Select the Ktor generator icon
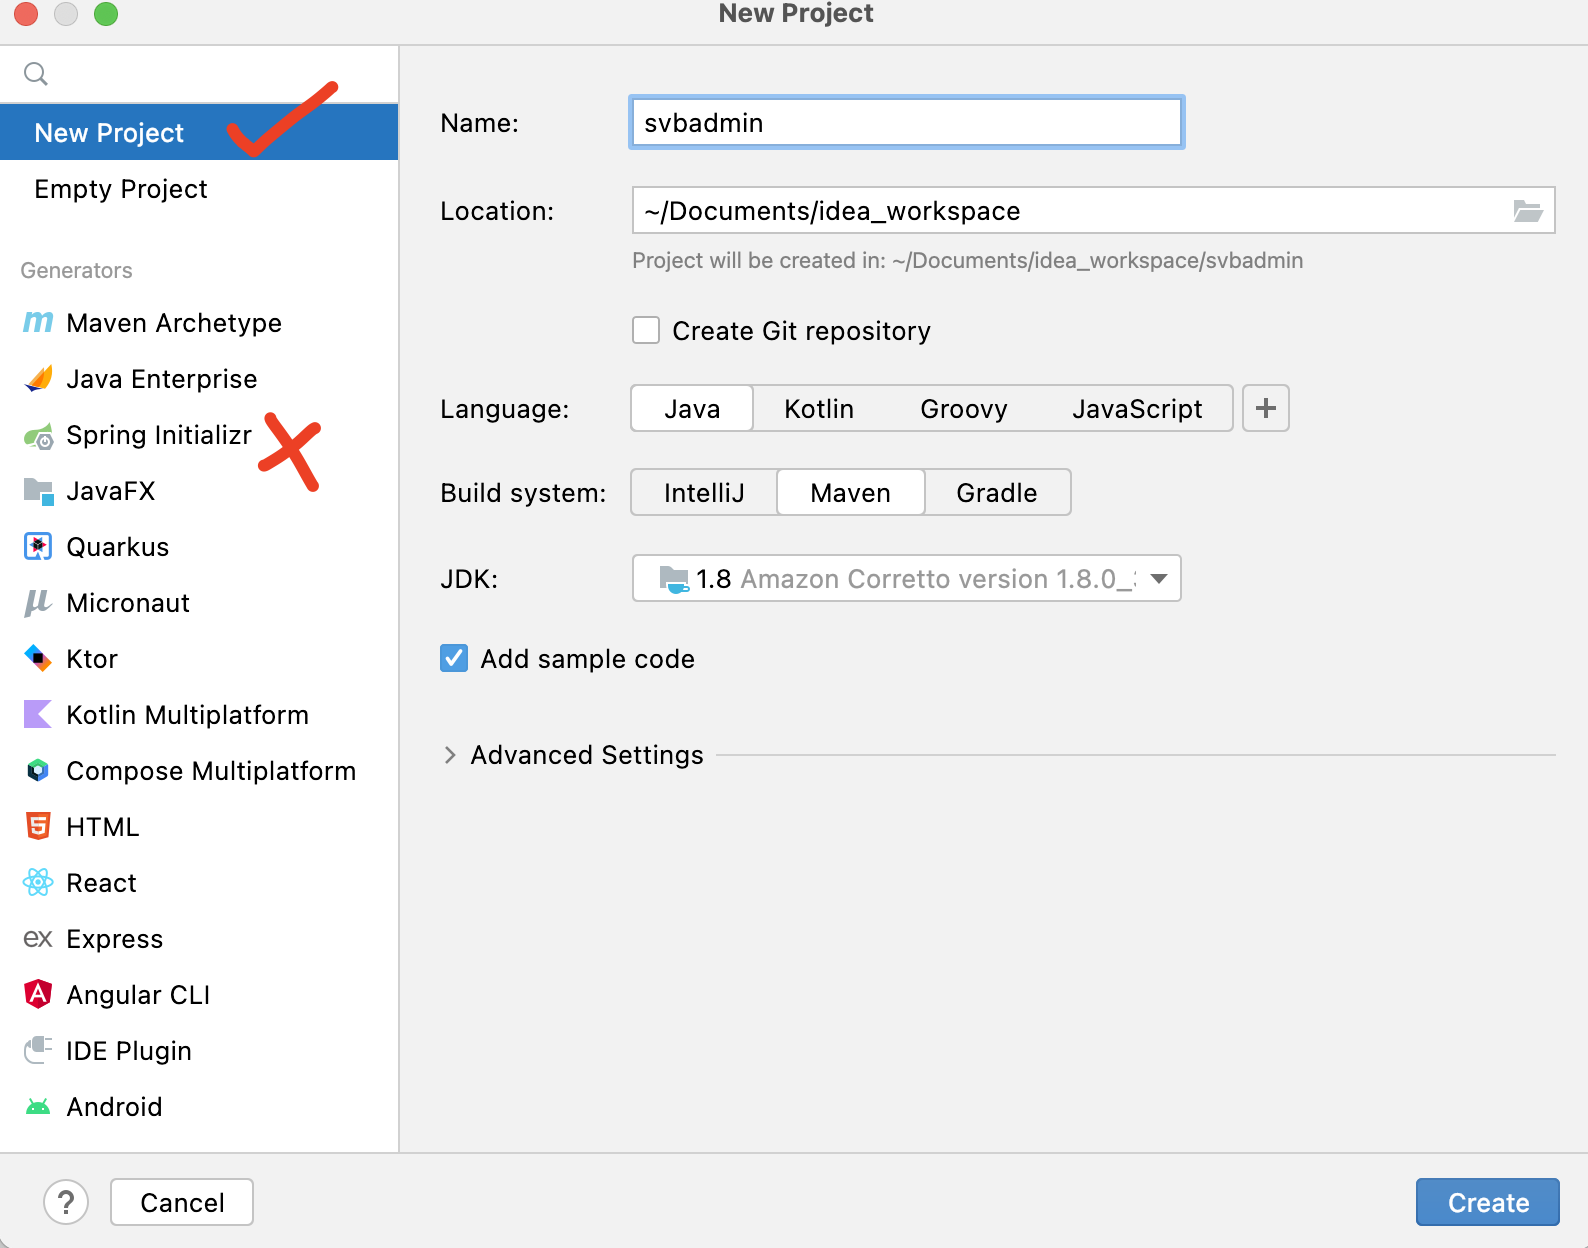This screenshot has height=1248, width=1588. [38, 658]
